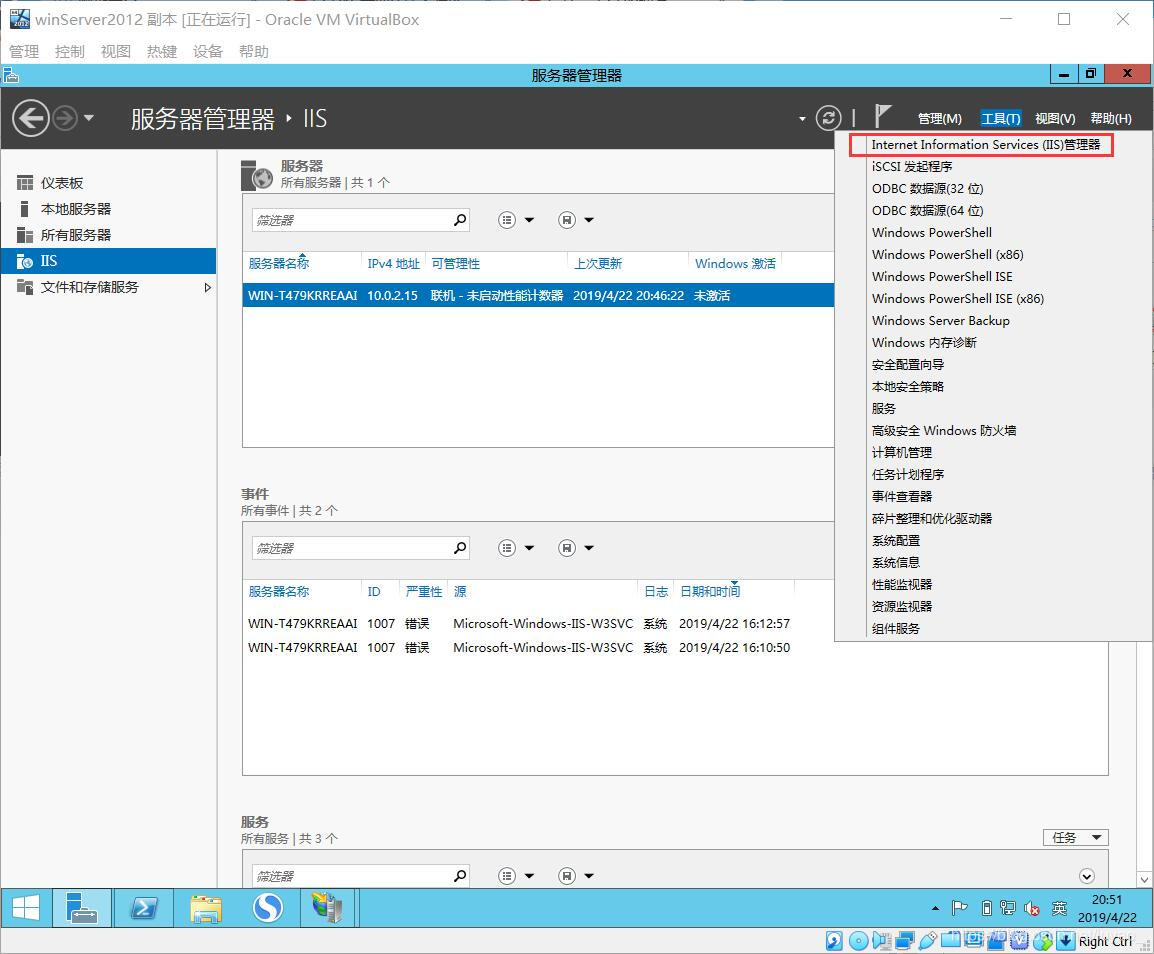Open the 工具(T) menu
Screen dimensions: 1154x954
pos(1000,119)
